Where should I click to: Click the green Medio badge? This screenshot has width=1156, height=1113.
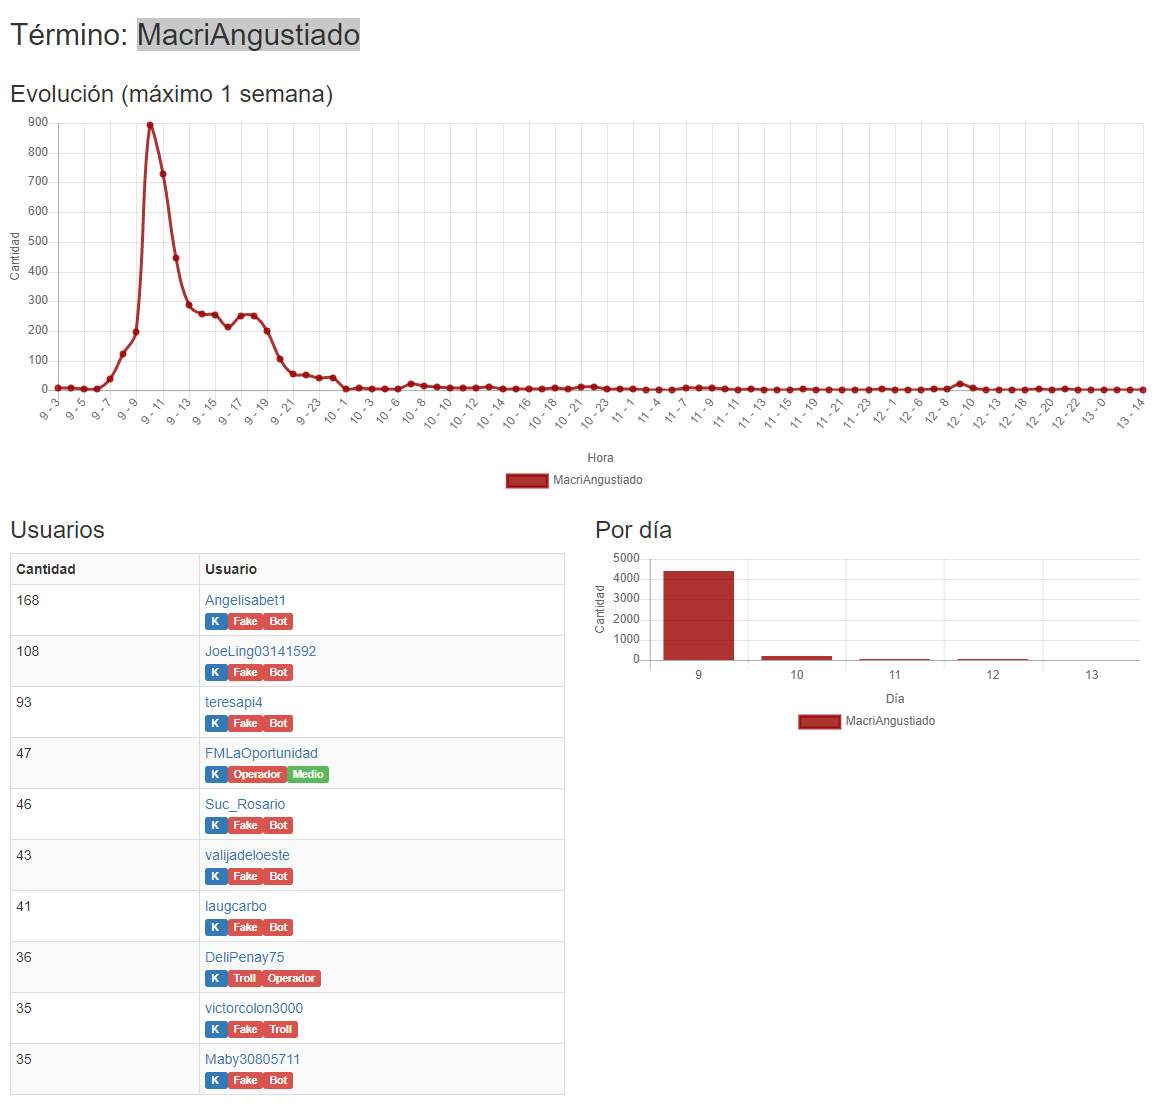coord(308,774)
